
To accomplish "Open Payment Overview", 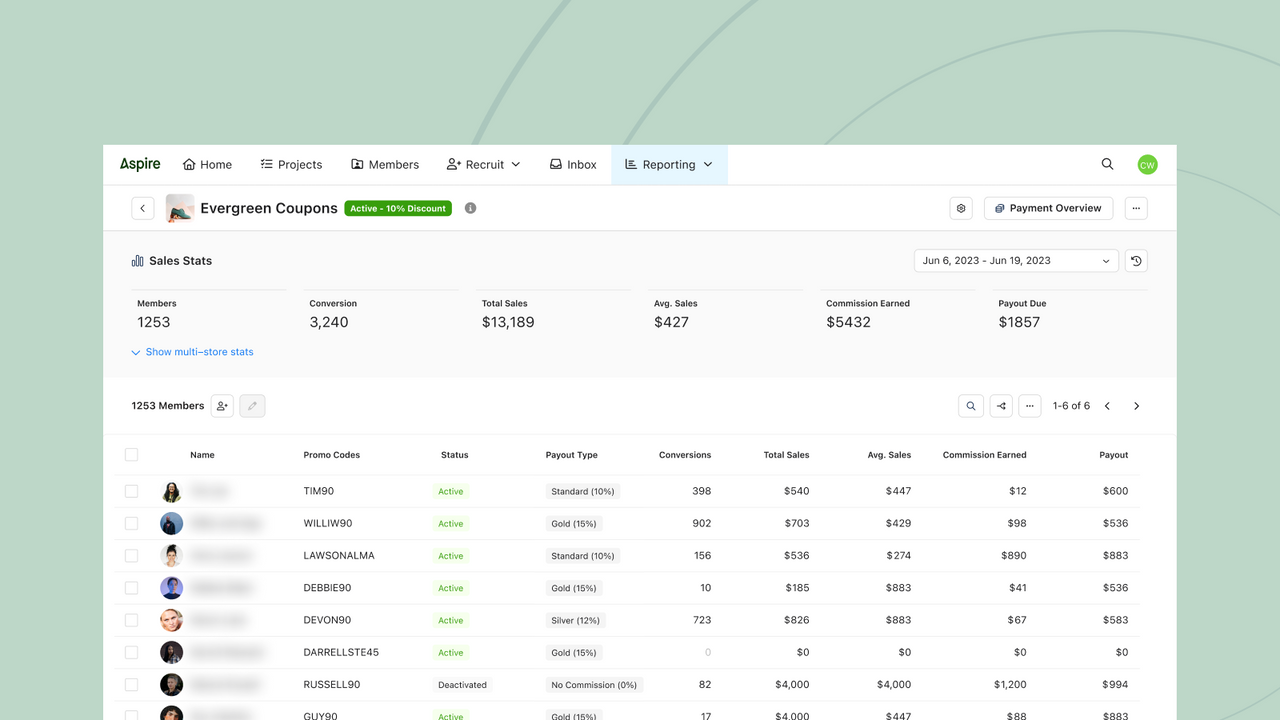I will (x=1048, y=208).
